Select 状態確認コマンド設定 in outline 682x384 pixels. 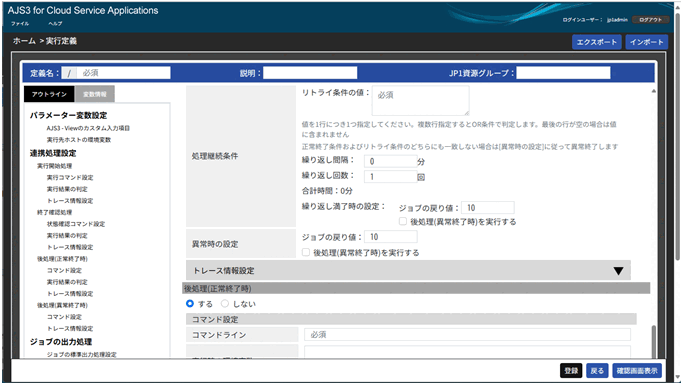(x=76, y=224)
